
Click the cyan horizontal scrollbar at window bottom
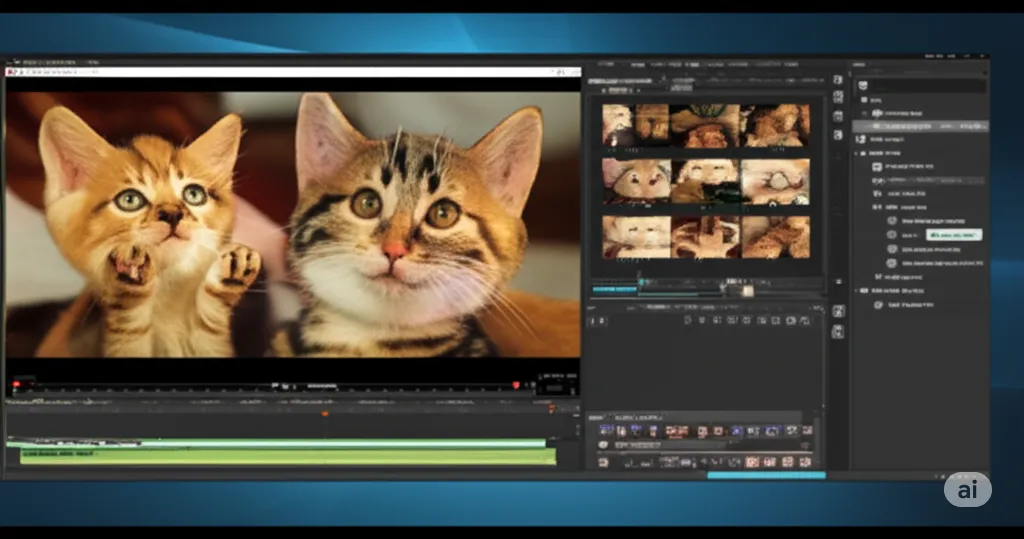point(767,475)
